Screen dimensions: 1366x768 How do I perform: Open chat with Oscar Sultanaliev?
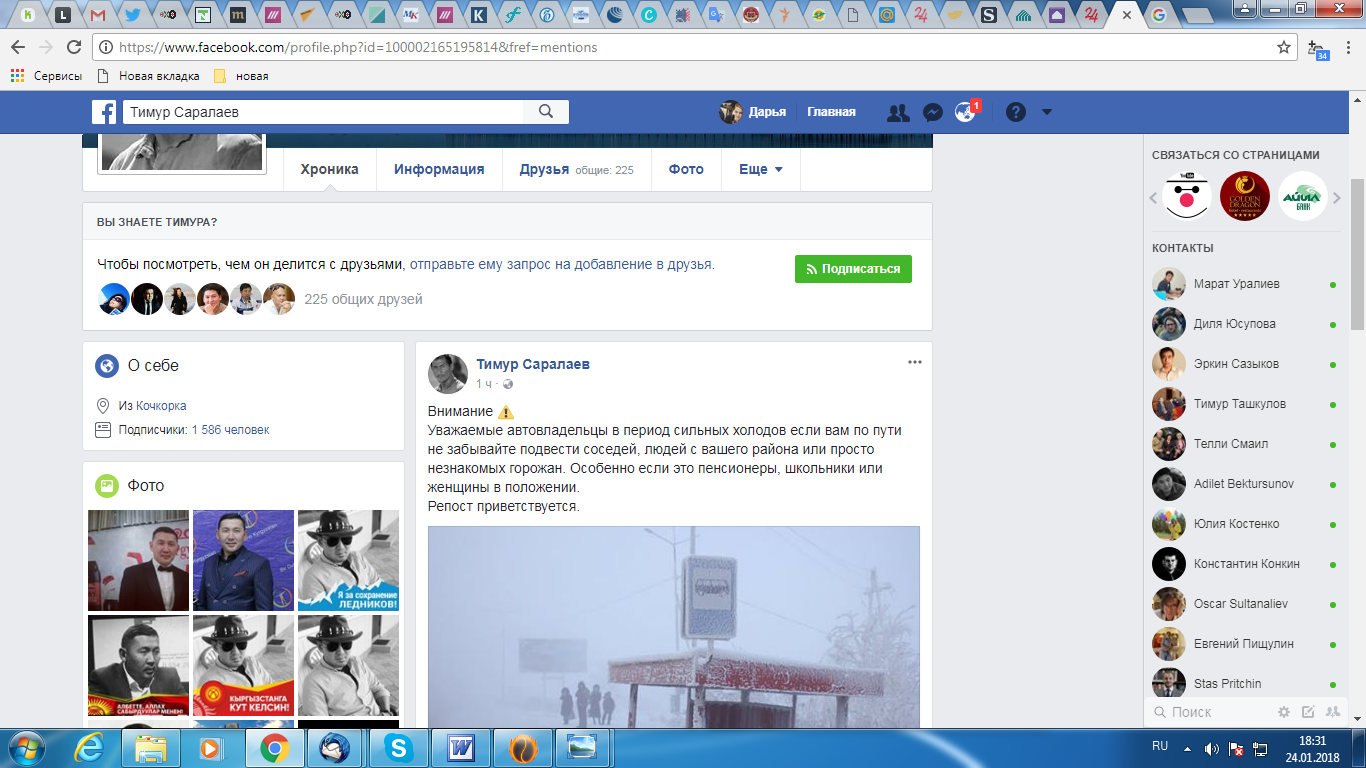[1245, 604]
